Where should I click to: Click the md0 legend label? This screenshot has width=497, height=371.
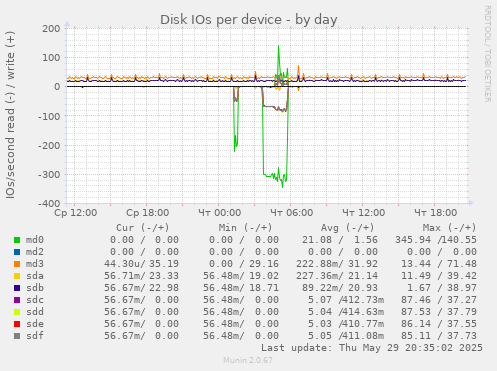35,240
